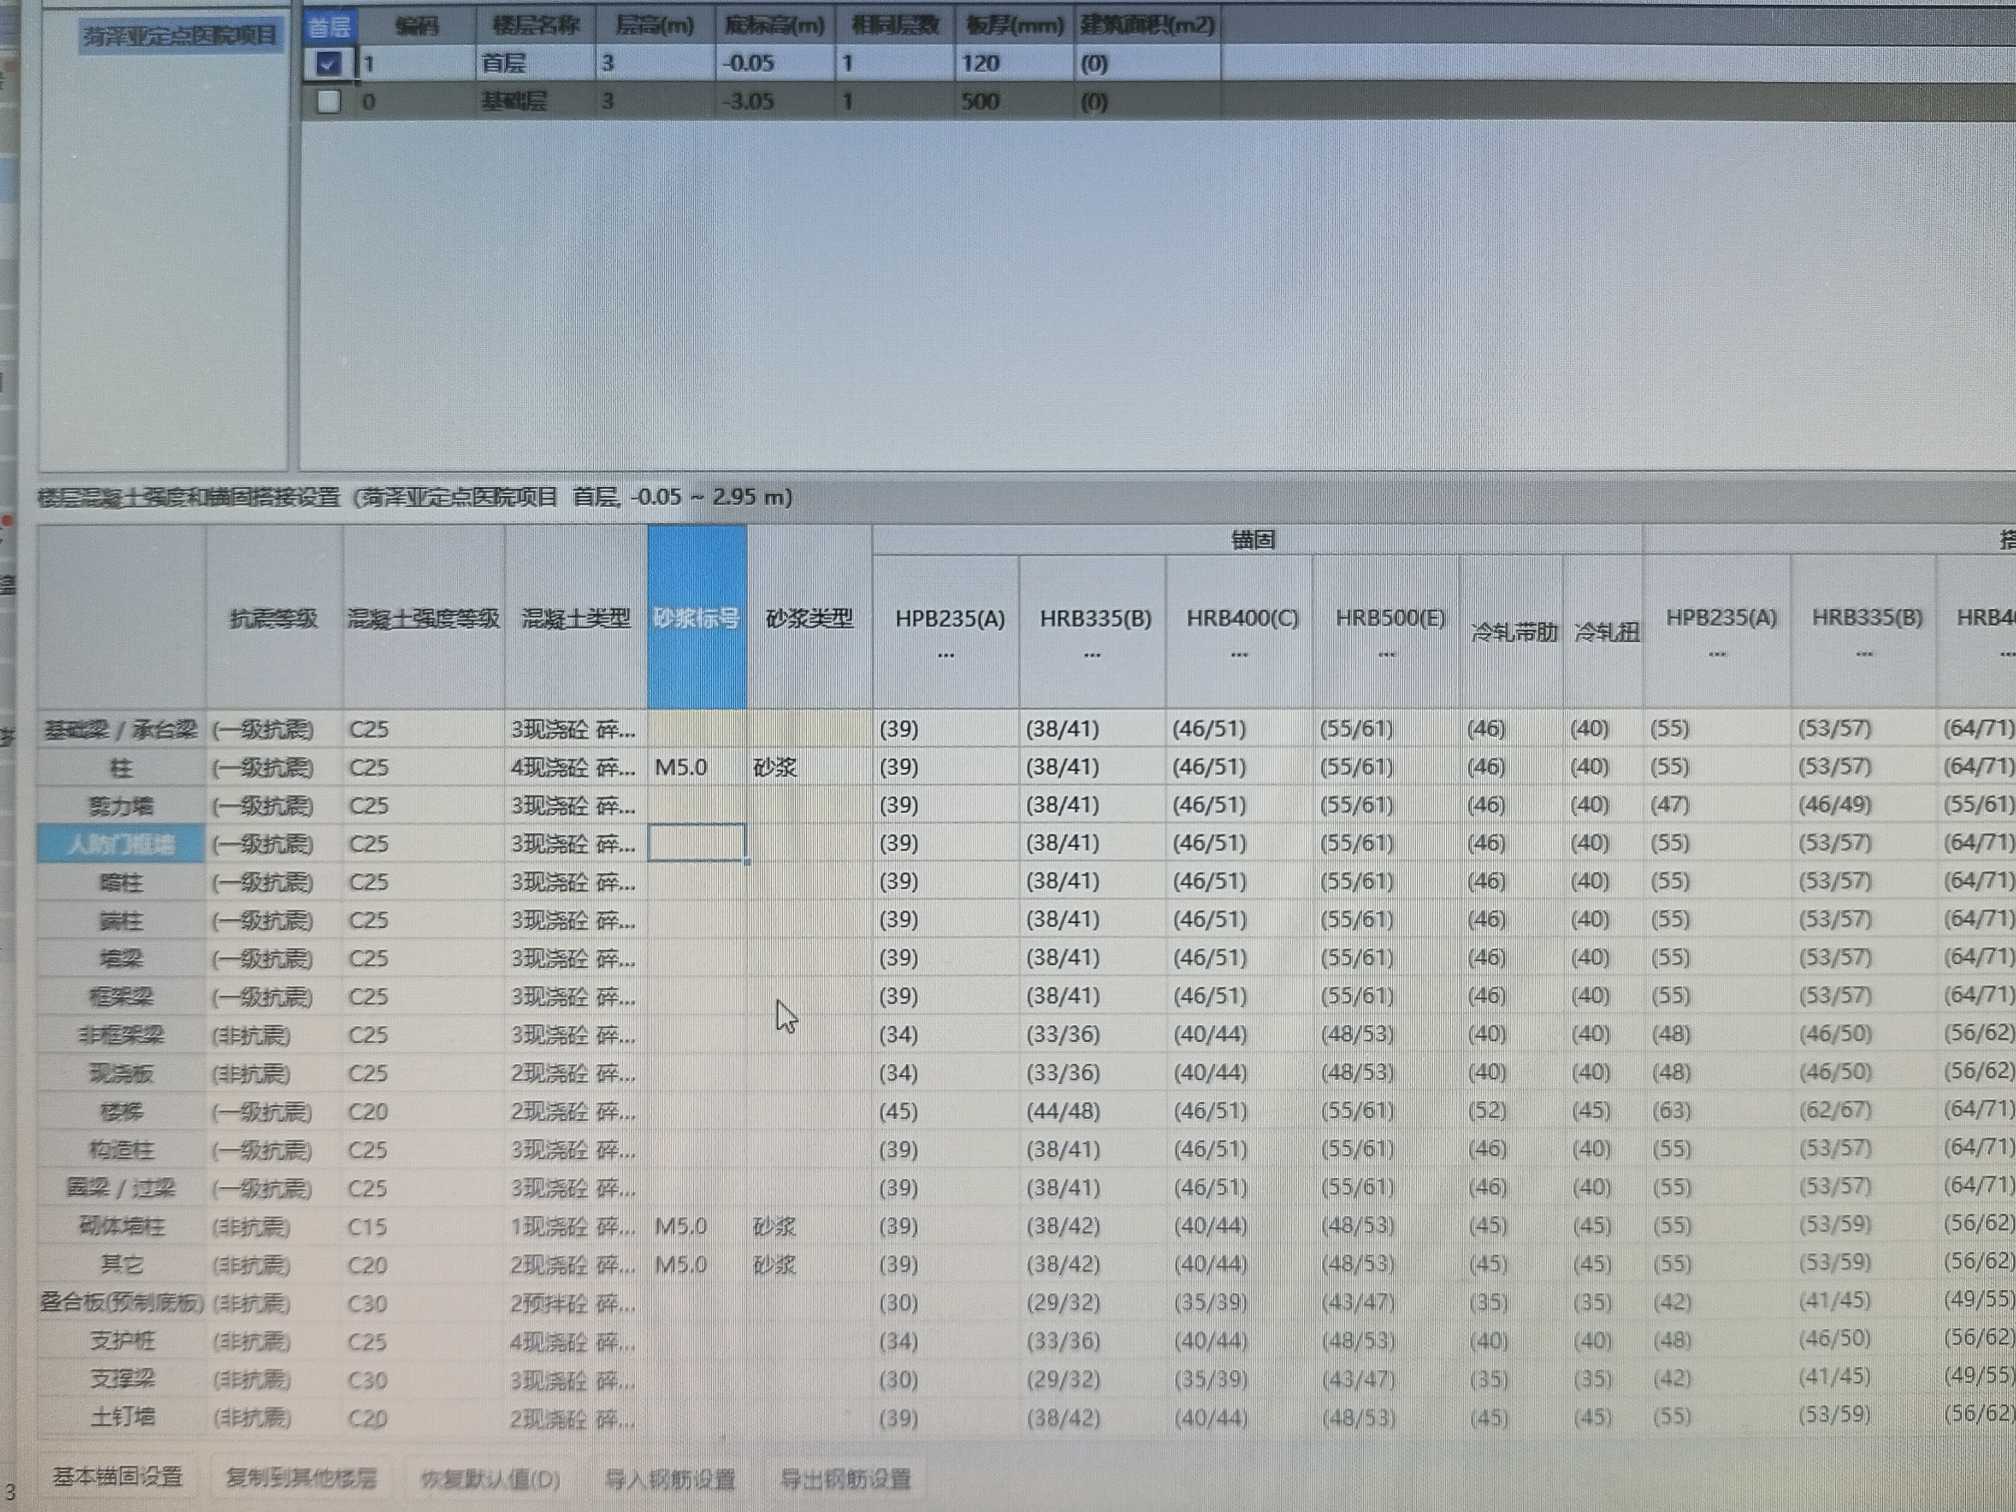Click the 复制到其他楼层 button
Image resolution: width=2016 pixels, height=1512 pixels.
click(301, 1478)
